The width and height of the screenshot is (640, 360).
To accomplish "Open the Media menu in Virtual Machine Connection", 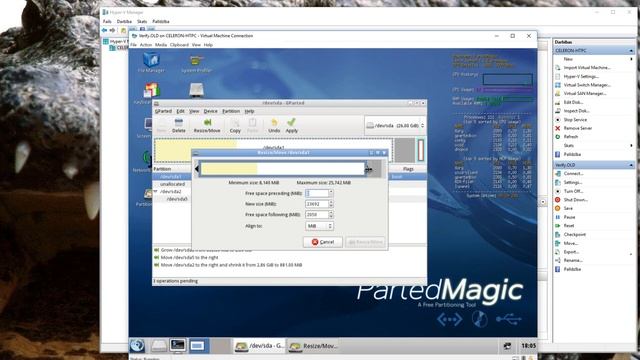I will tap(161, 45).
